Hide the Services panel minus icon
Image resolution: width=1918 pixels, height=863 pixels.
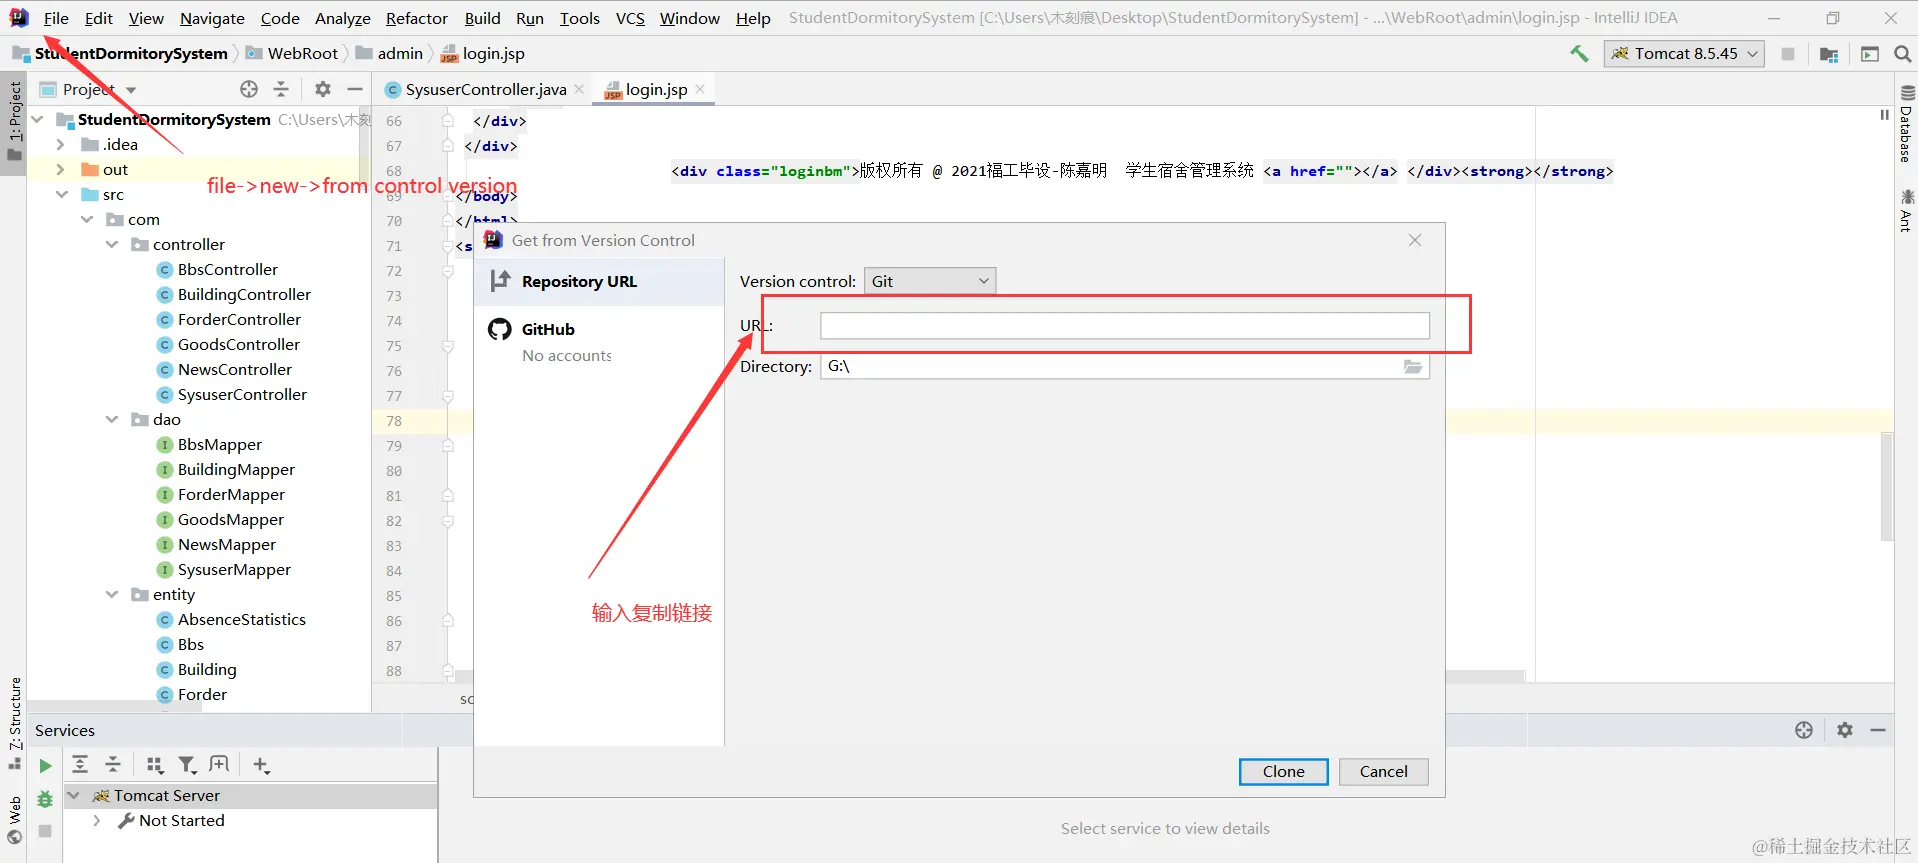(x=1878, y=730)
